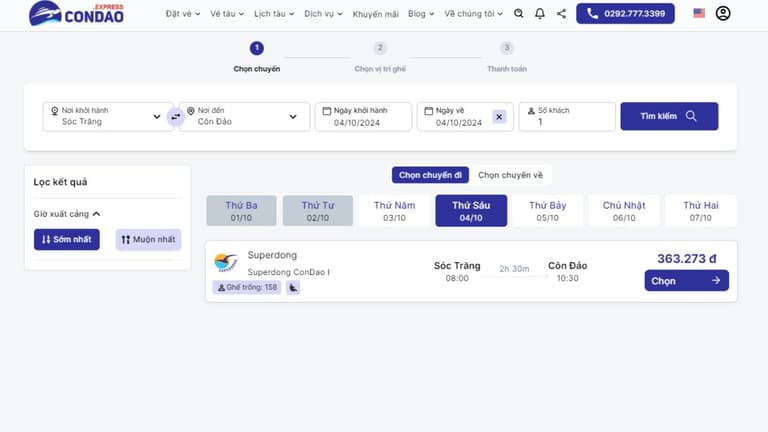Click Chọn button for Superdong trip

686,281
